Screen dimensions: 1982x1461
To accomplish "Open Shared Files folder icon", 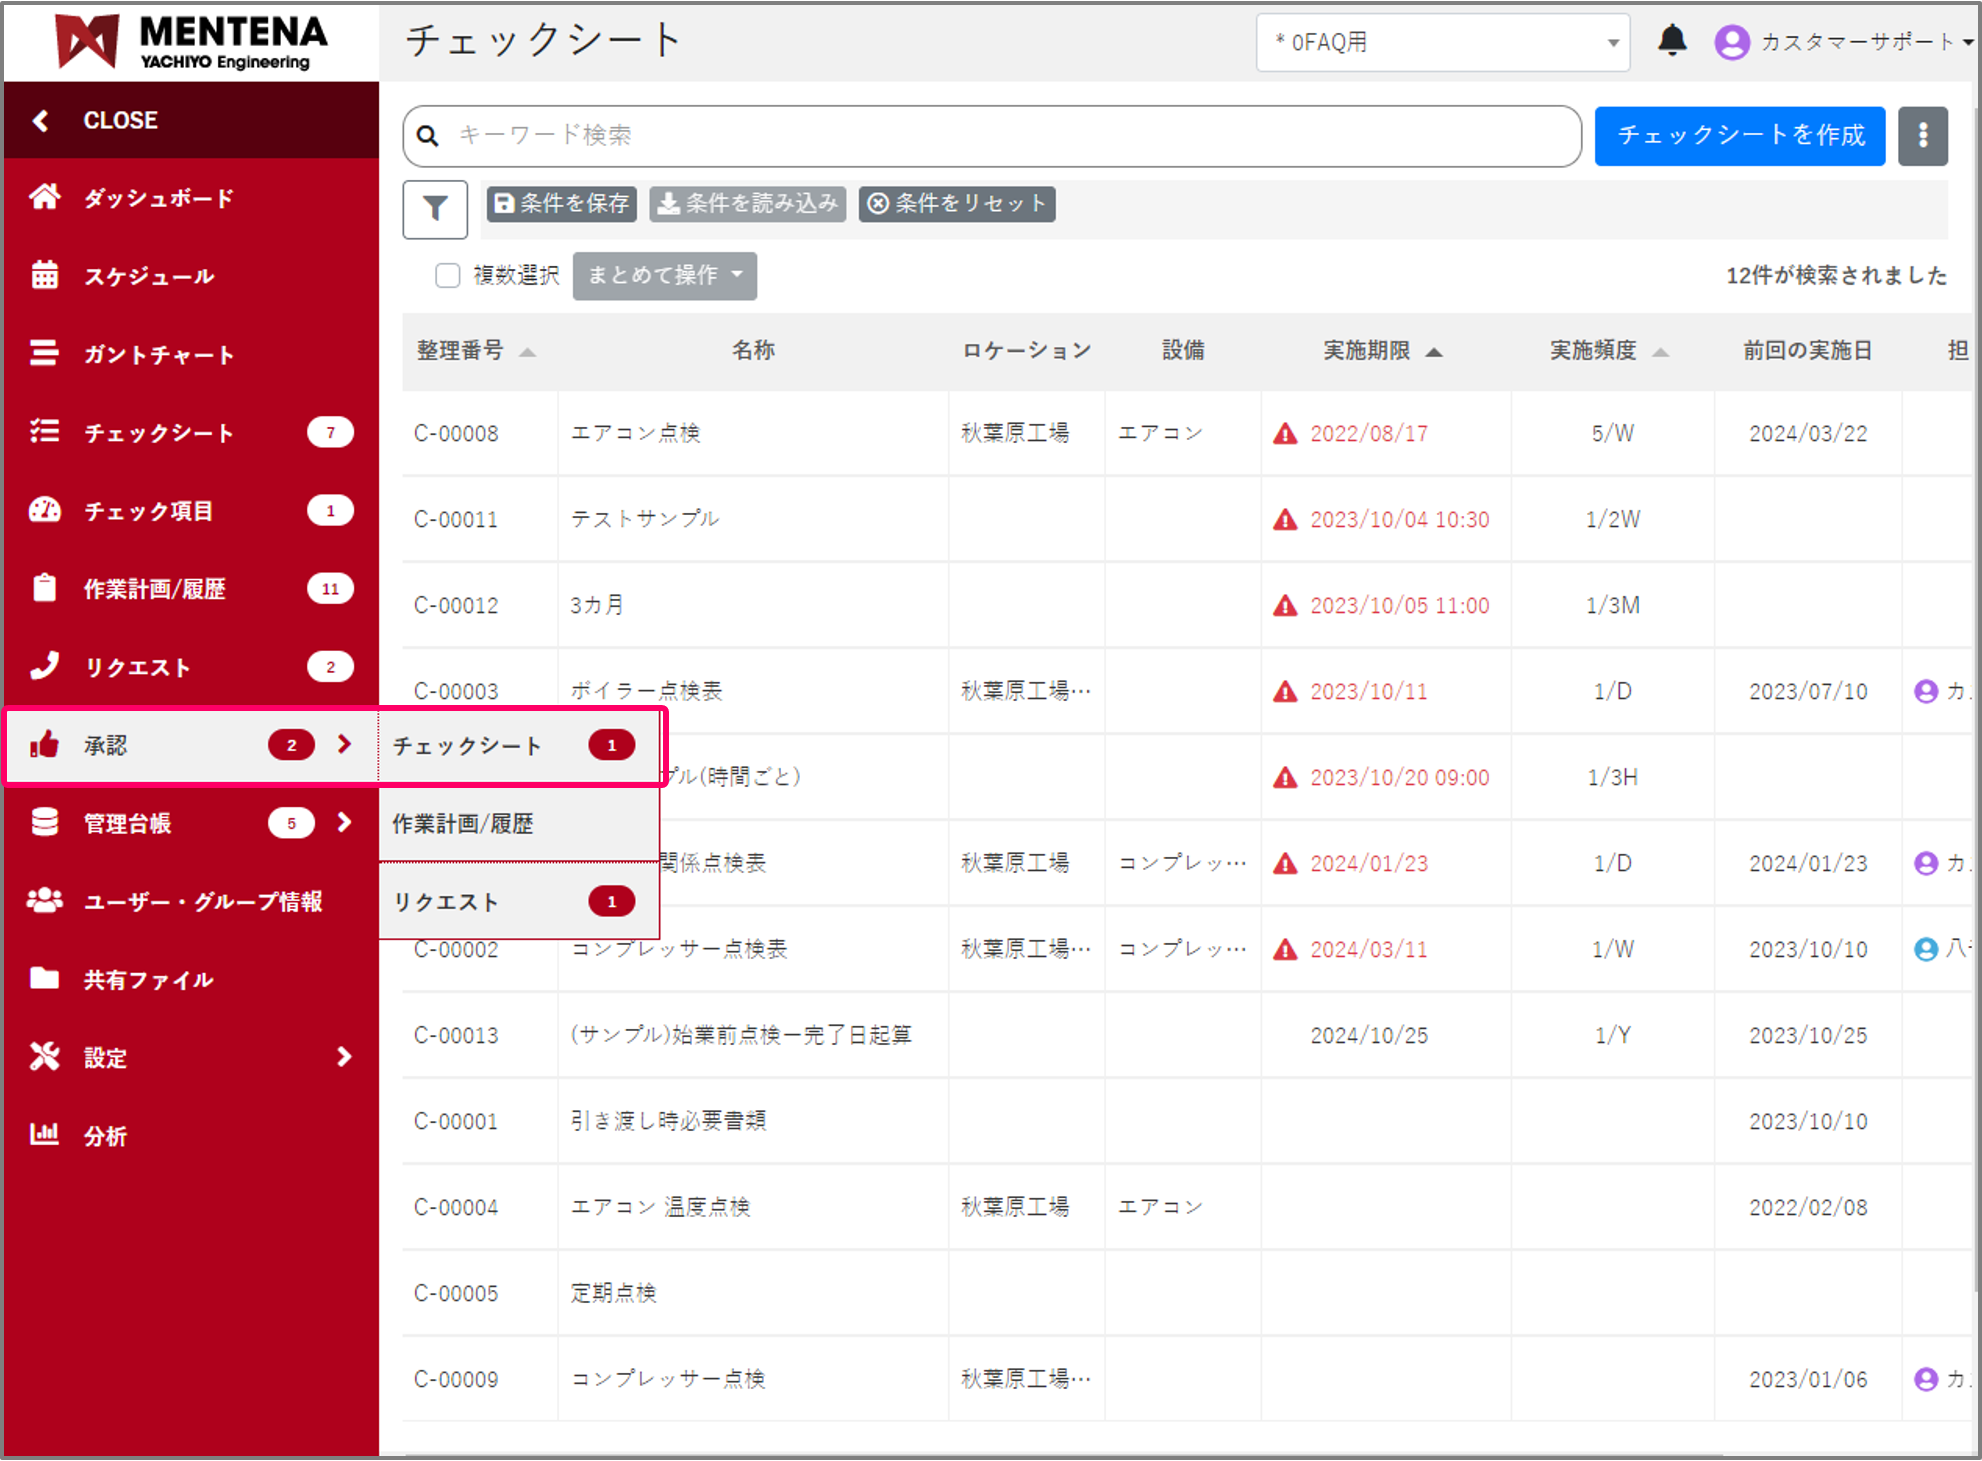I will (45, 979).
